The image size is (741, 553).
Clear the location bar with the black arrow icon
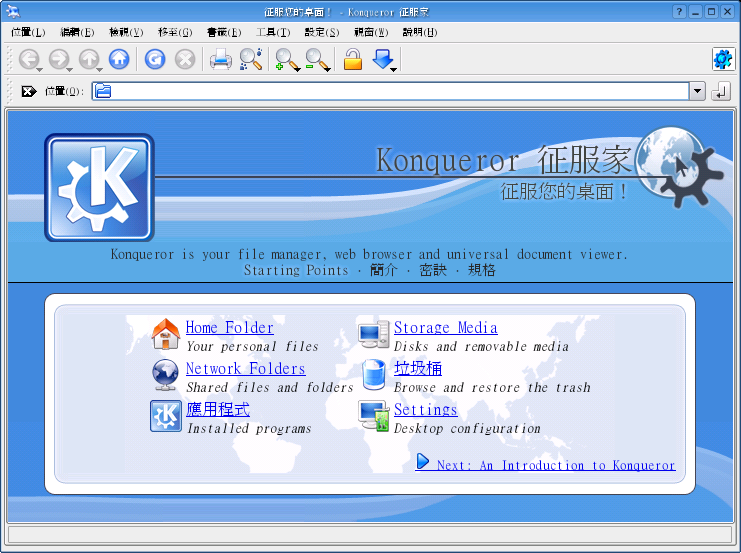click(x=28, y=92)
